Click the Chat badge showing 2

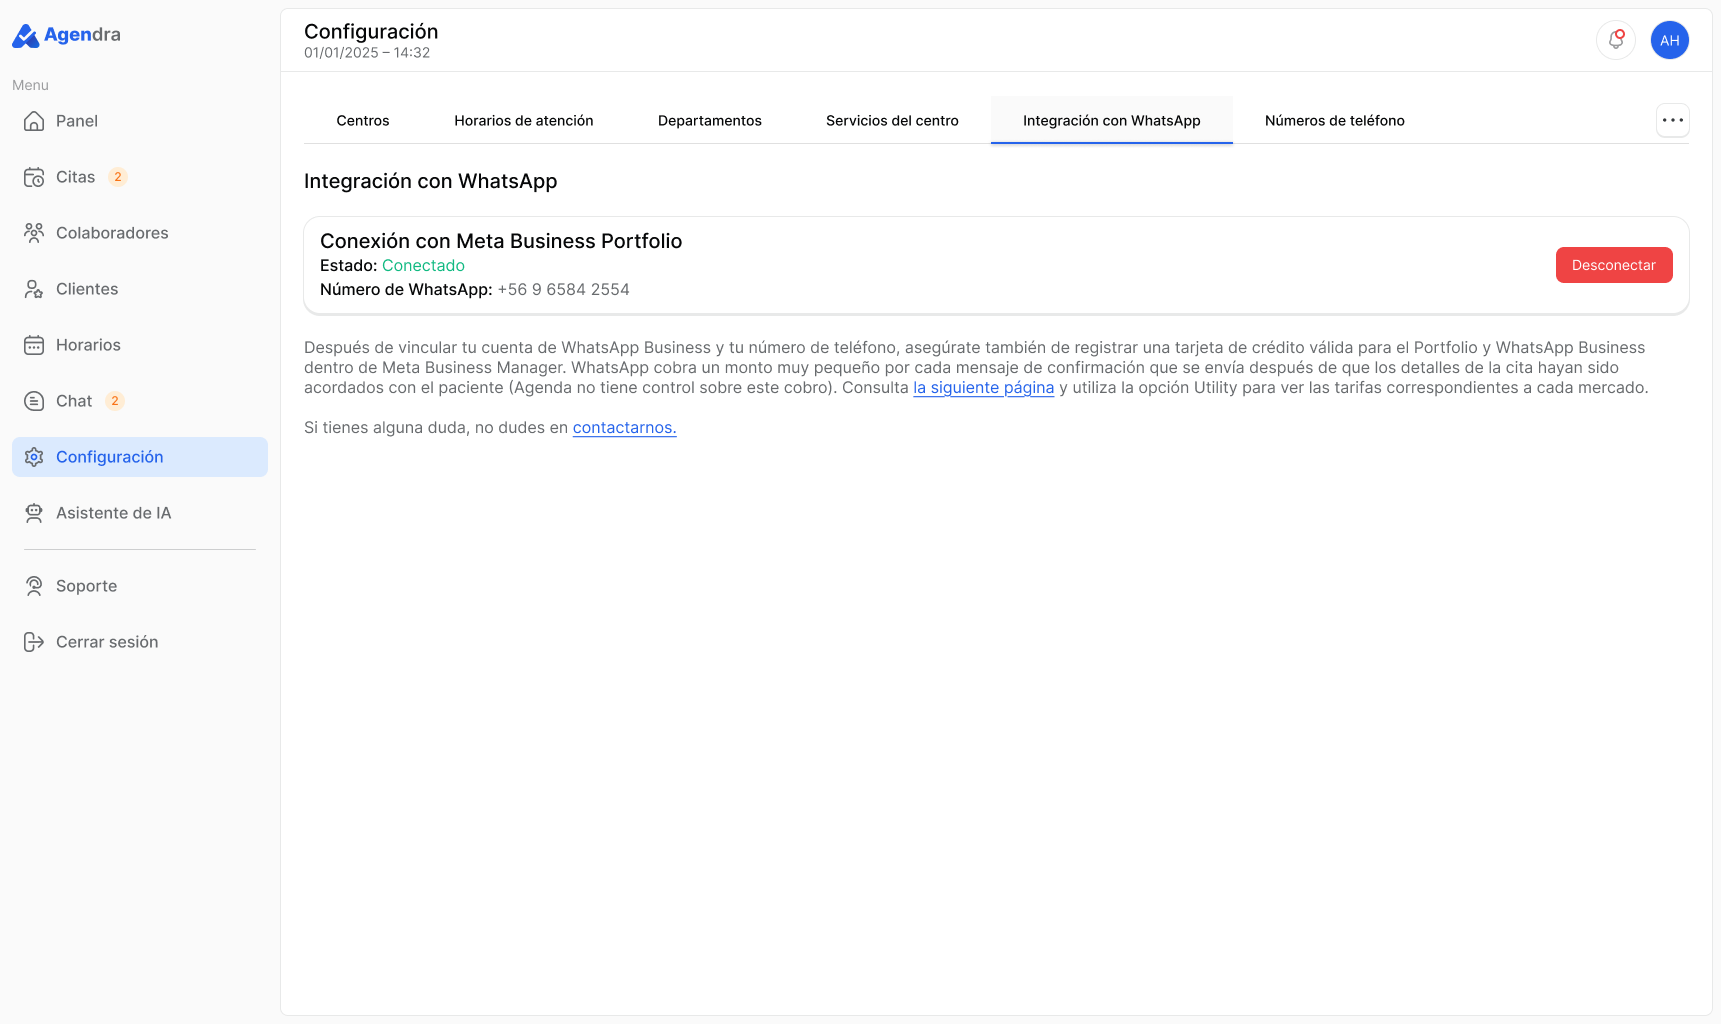point(115,401)
